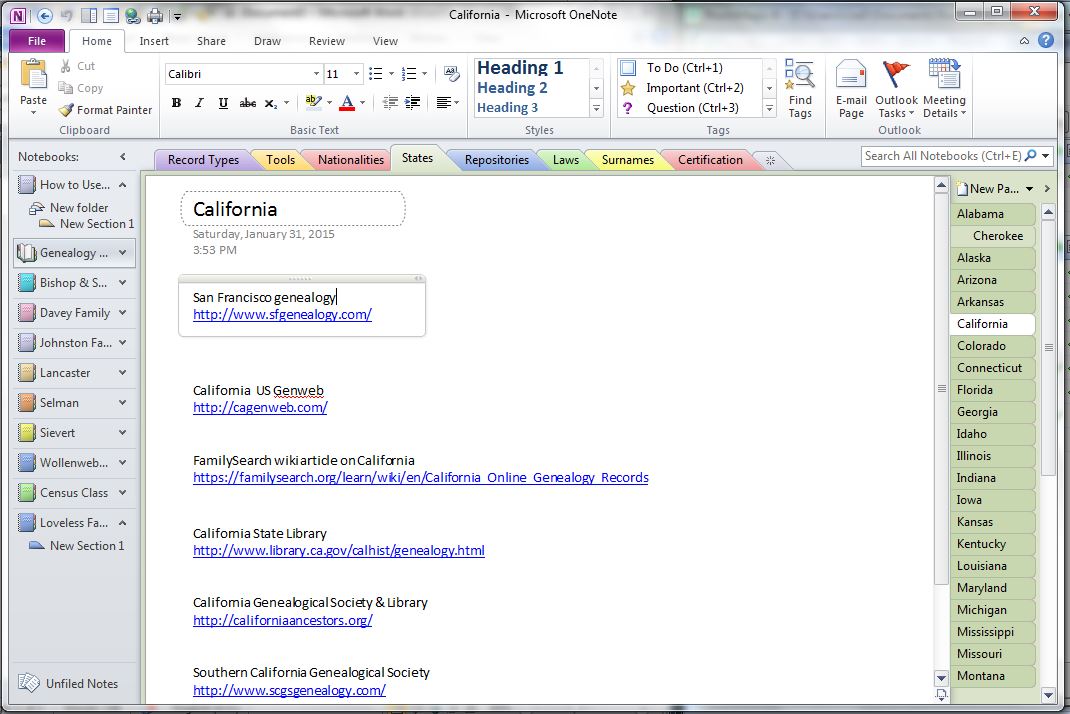The height and width of the screenshot is (714, 1070).
Task: Switch to the Draw ribbon tab
Action: point(268,41)
